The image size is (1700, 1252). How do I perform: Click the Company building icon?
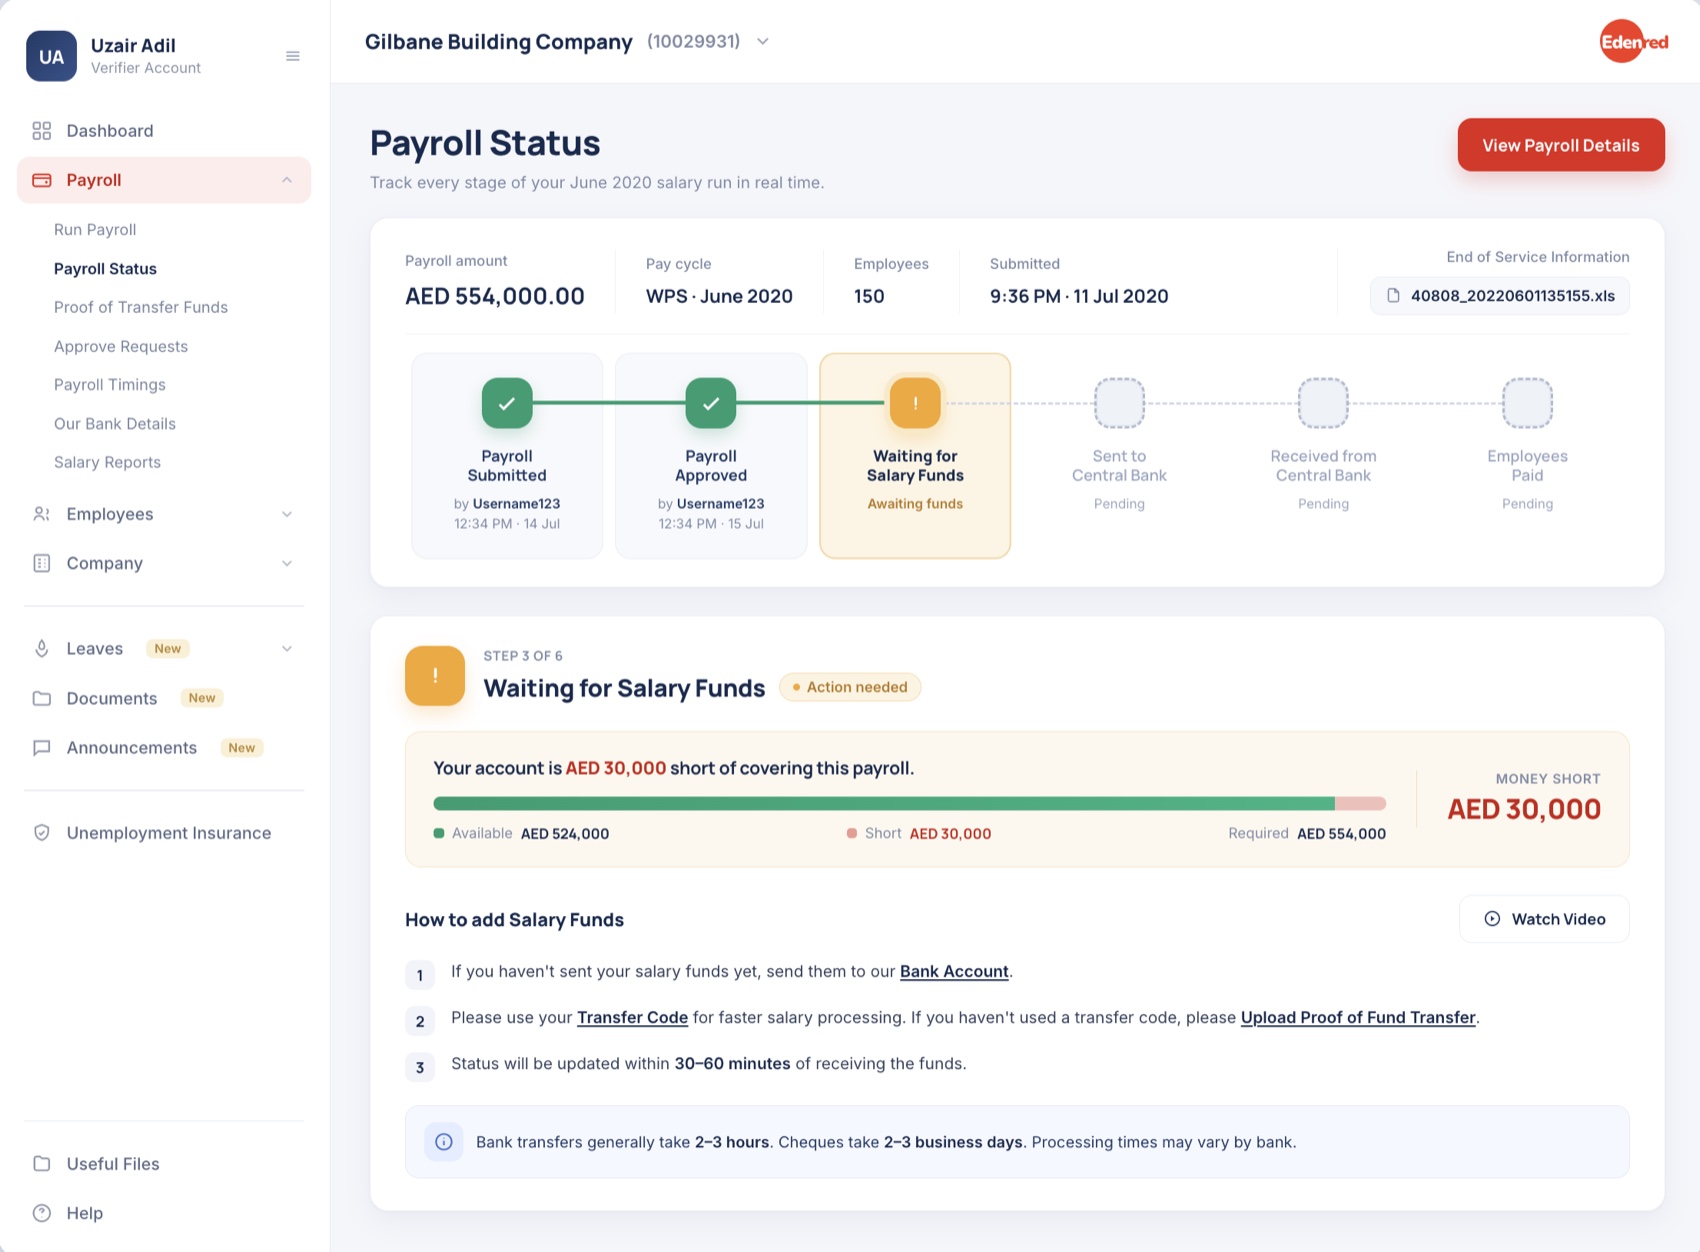click(x=42, y=563)
